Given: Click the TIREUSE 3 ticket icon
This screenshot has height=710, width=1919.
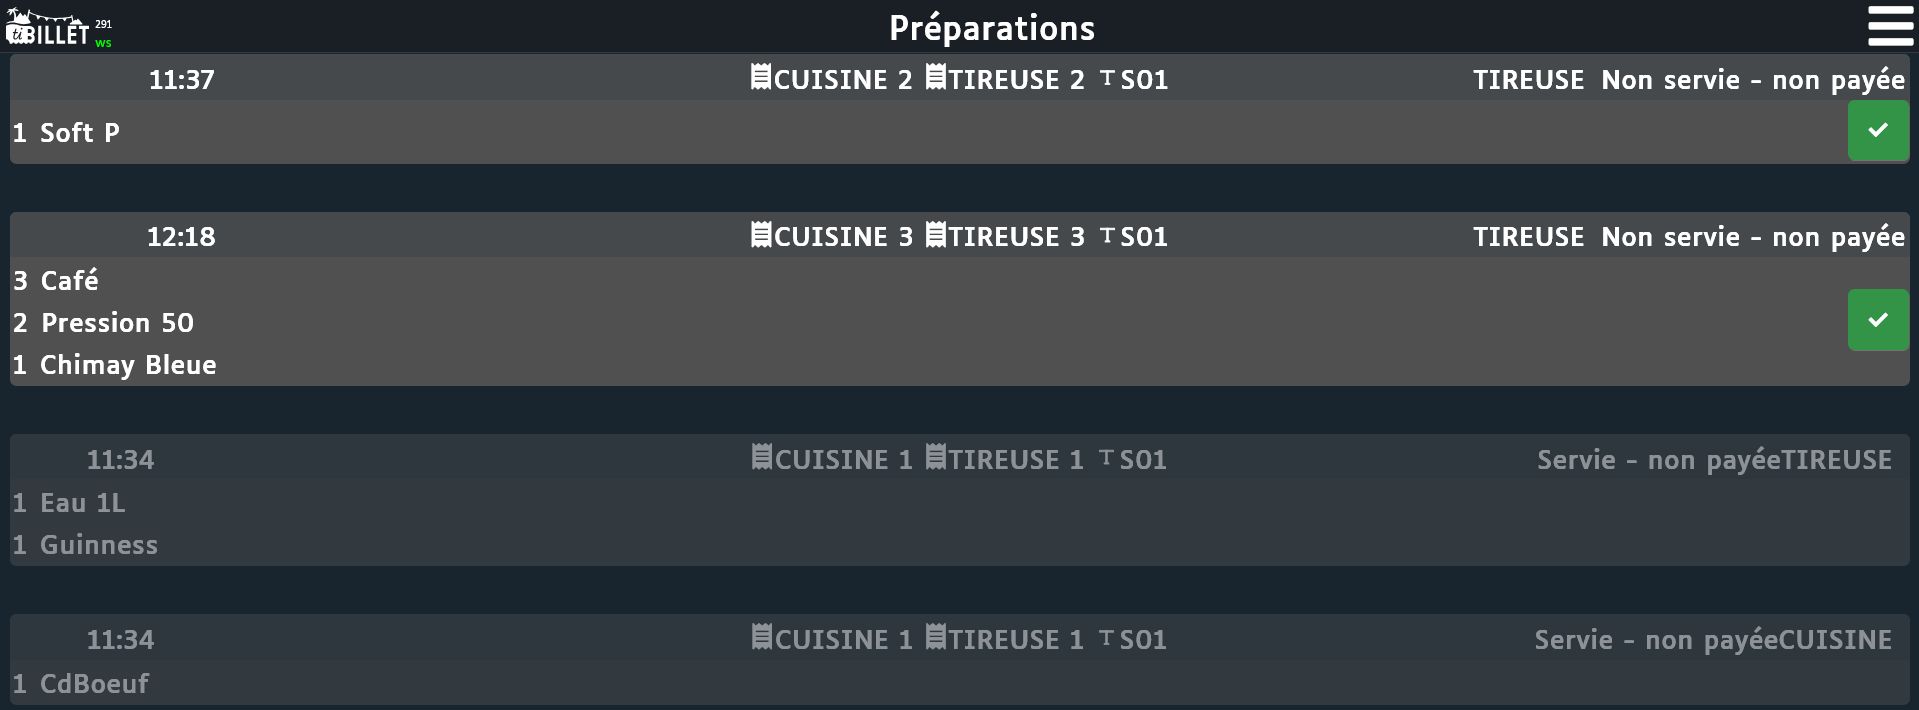Looking at the screenshot, I should [935, 235].
